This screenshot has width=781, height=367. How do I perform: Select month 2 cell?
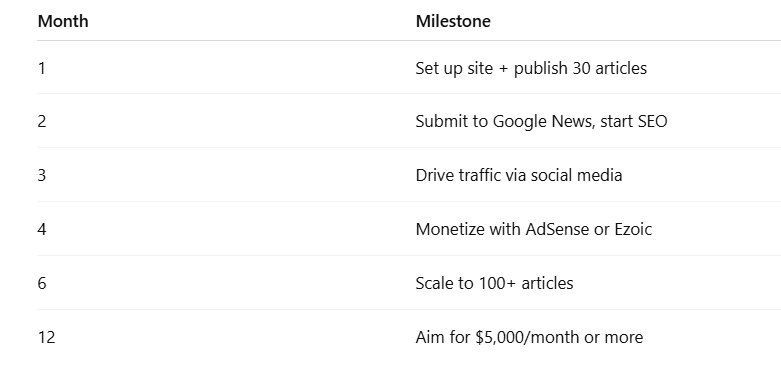(x=42, y=122)
